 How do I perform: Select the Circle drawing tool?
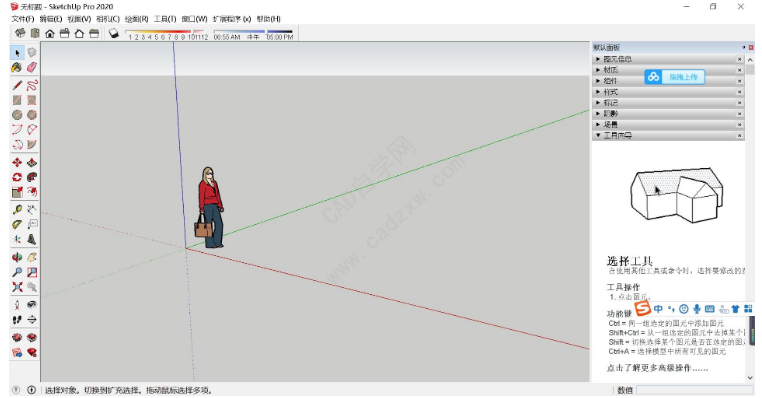(x=17, y=115)
